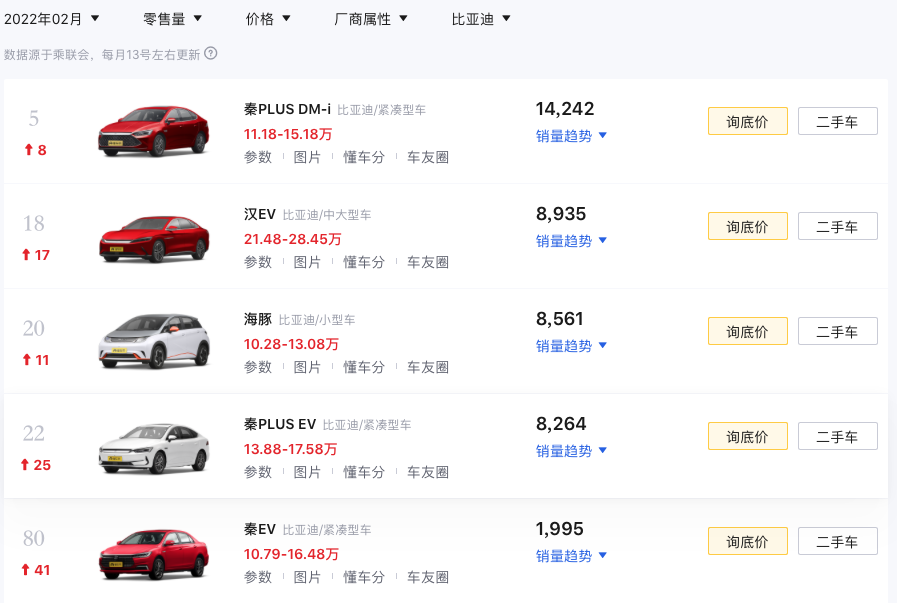
Task: Expand the 零售量 filter dropdown
Action: pyautogui.click(x=172, y=19)
